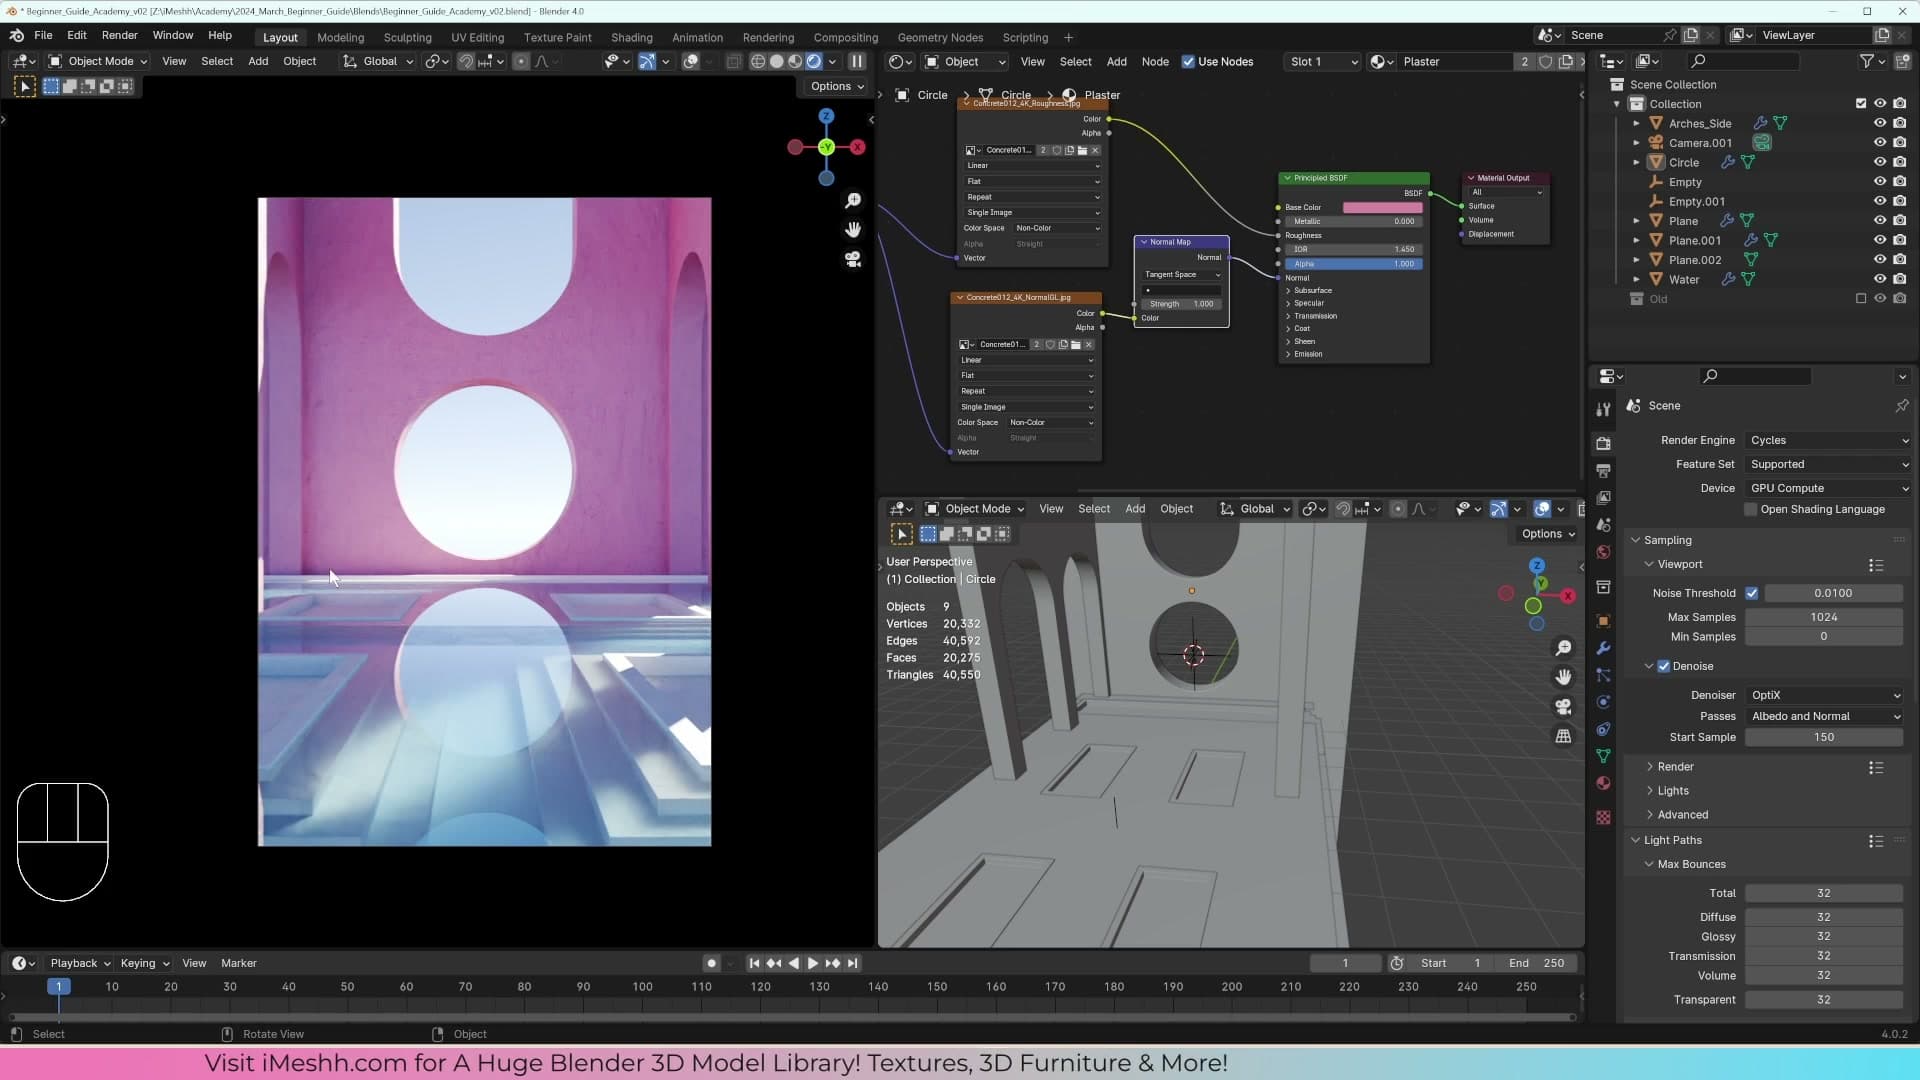Open Node menu in shader editor

pyautogui.click(x=1155, y=61)
